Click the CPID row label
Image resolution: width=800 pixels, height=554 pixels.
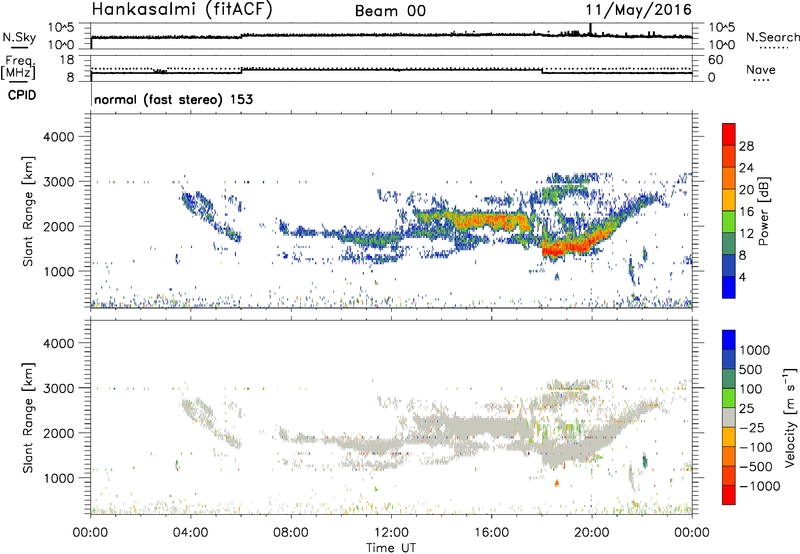tap(22, 95)
